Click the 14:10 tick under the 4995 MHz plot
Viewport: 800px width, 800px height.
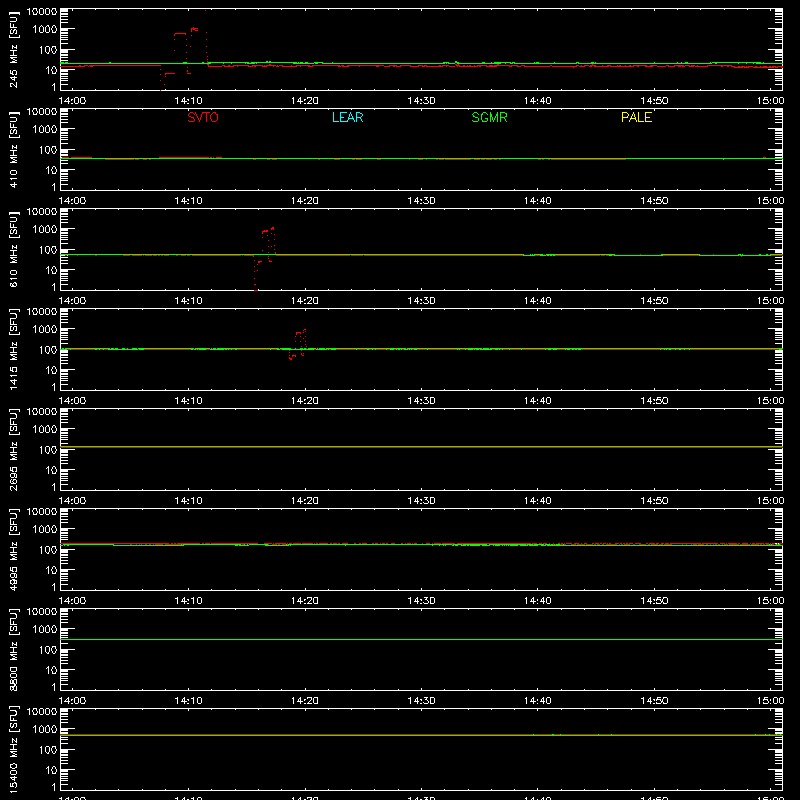click(x=188, y=601)
